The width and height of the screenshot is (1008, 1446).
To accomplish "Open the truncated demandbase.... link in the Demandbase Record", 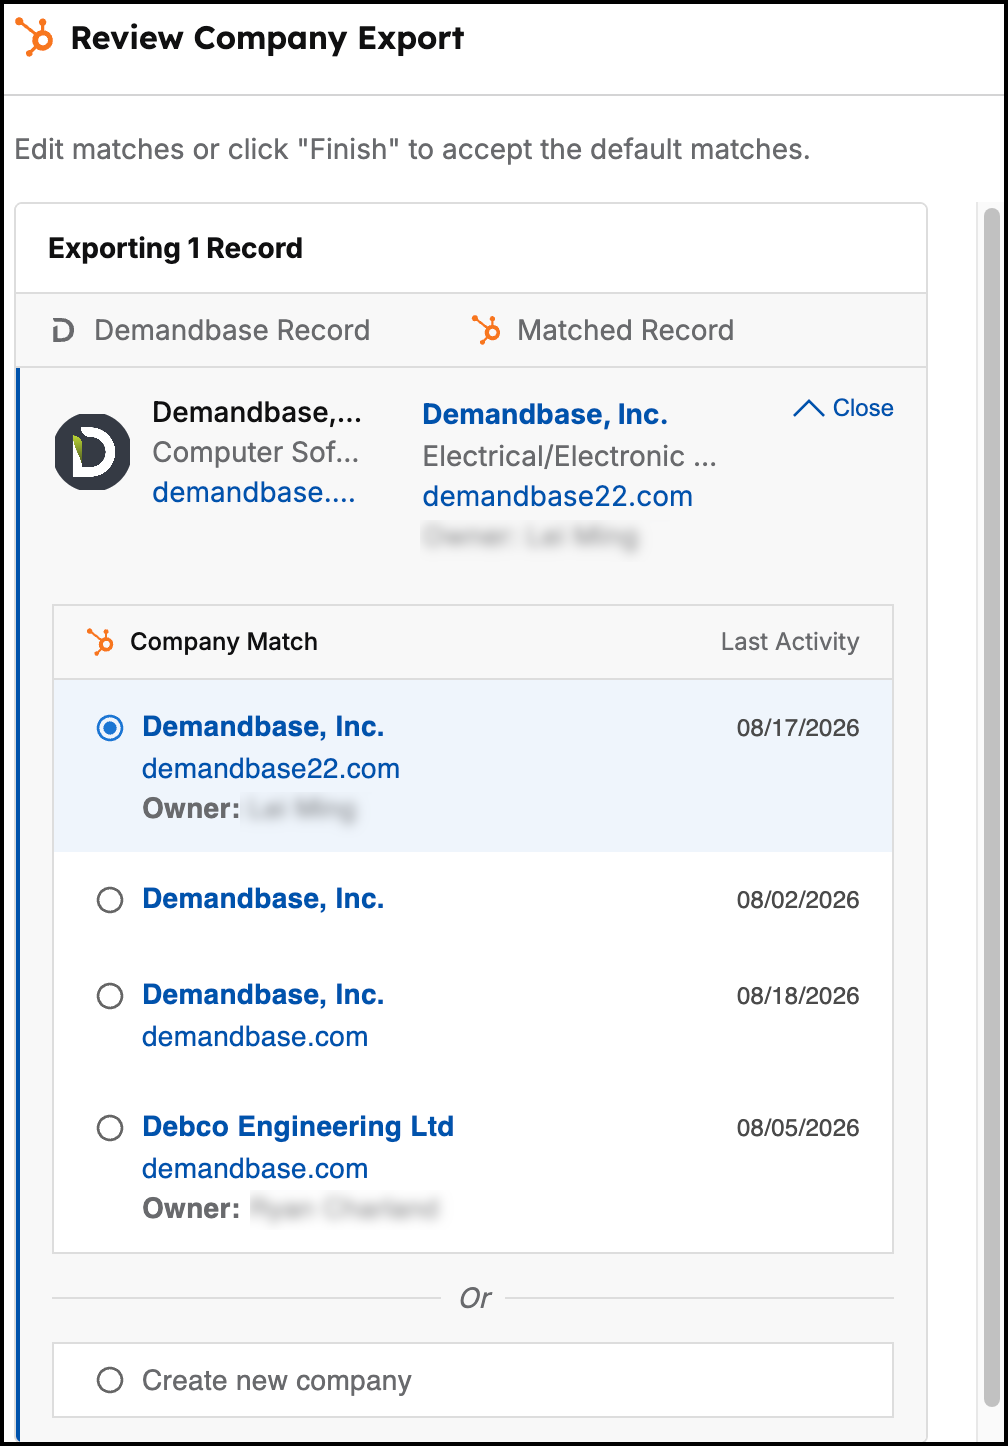I will [x=254, y=492].
